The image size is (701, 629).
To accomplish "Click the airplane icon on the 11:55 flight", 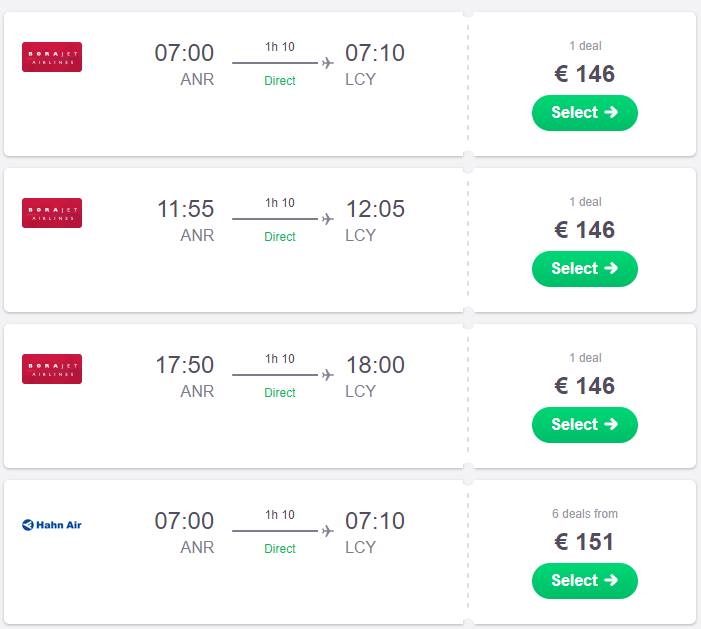I will [x=328, y=219].
